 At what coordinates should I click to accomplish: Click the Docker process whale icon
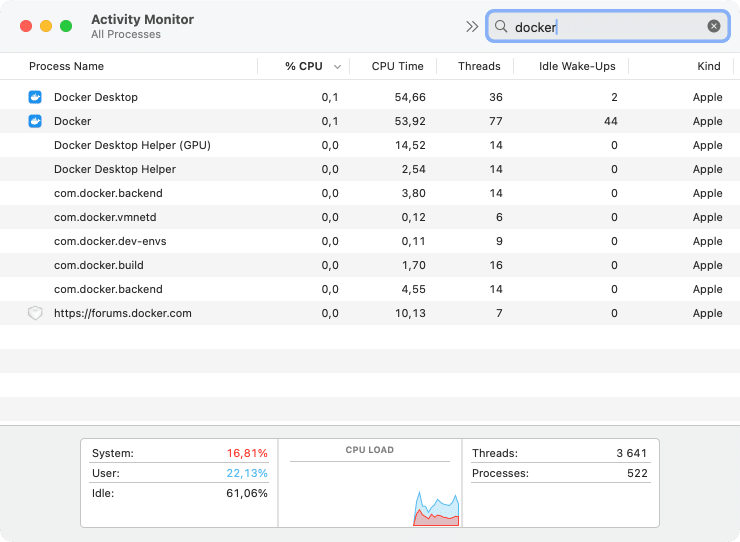35,121
